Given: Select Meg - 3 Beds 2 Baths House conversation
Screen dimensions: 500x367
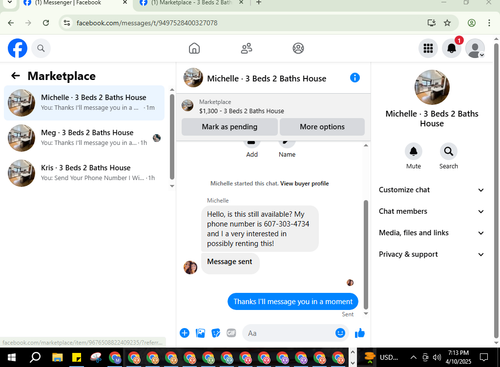Looking at the screenshot, I should [x=84, y=138].
